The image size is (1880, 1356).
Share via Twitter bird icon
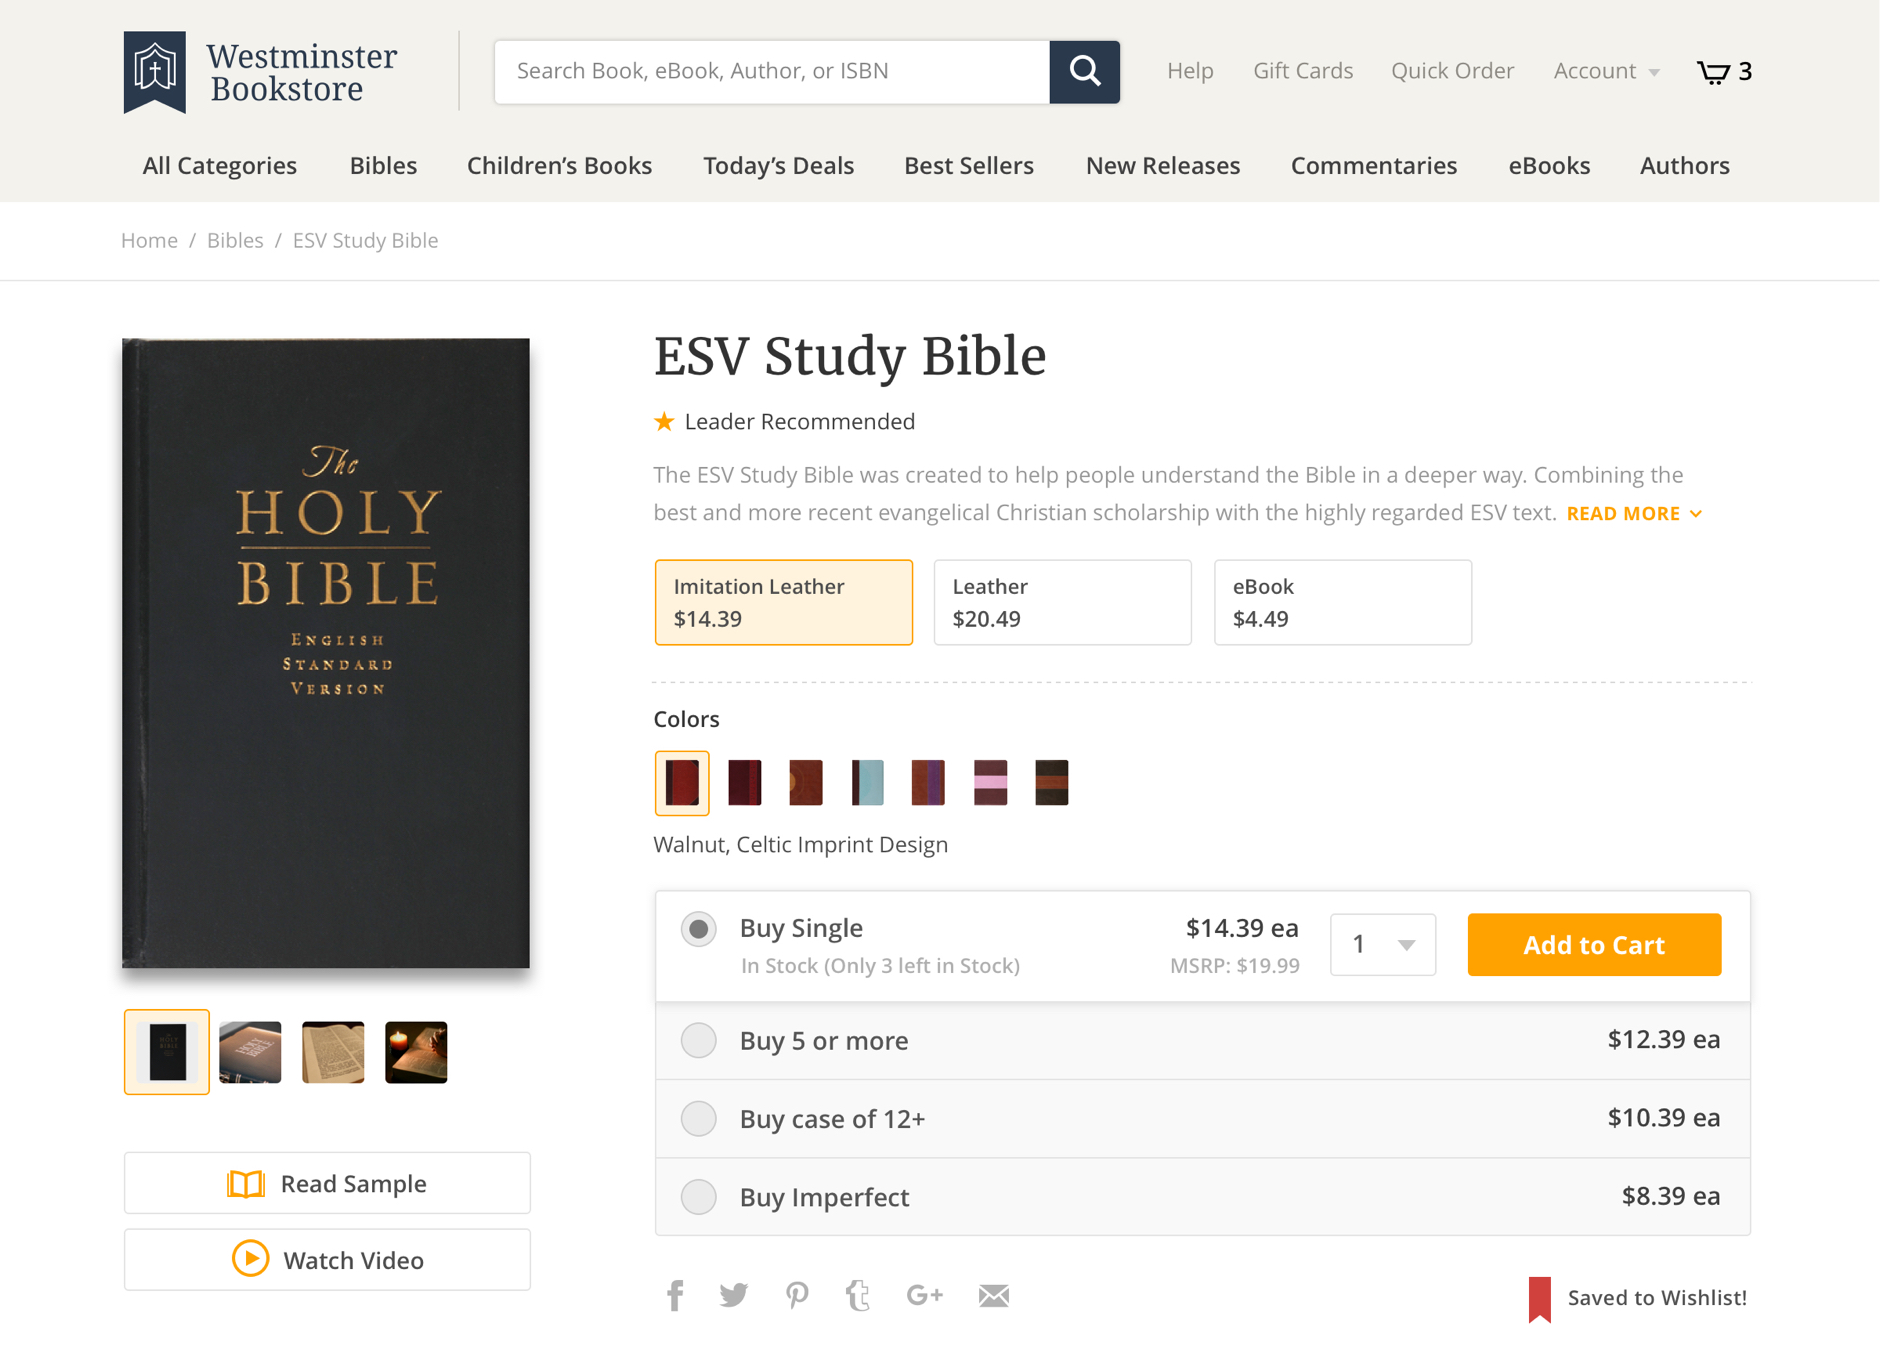click(734, 1295)
